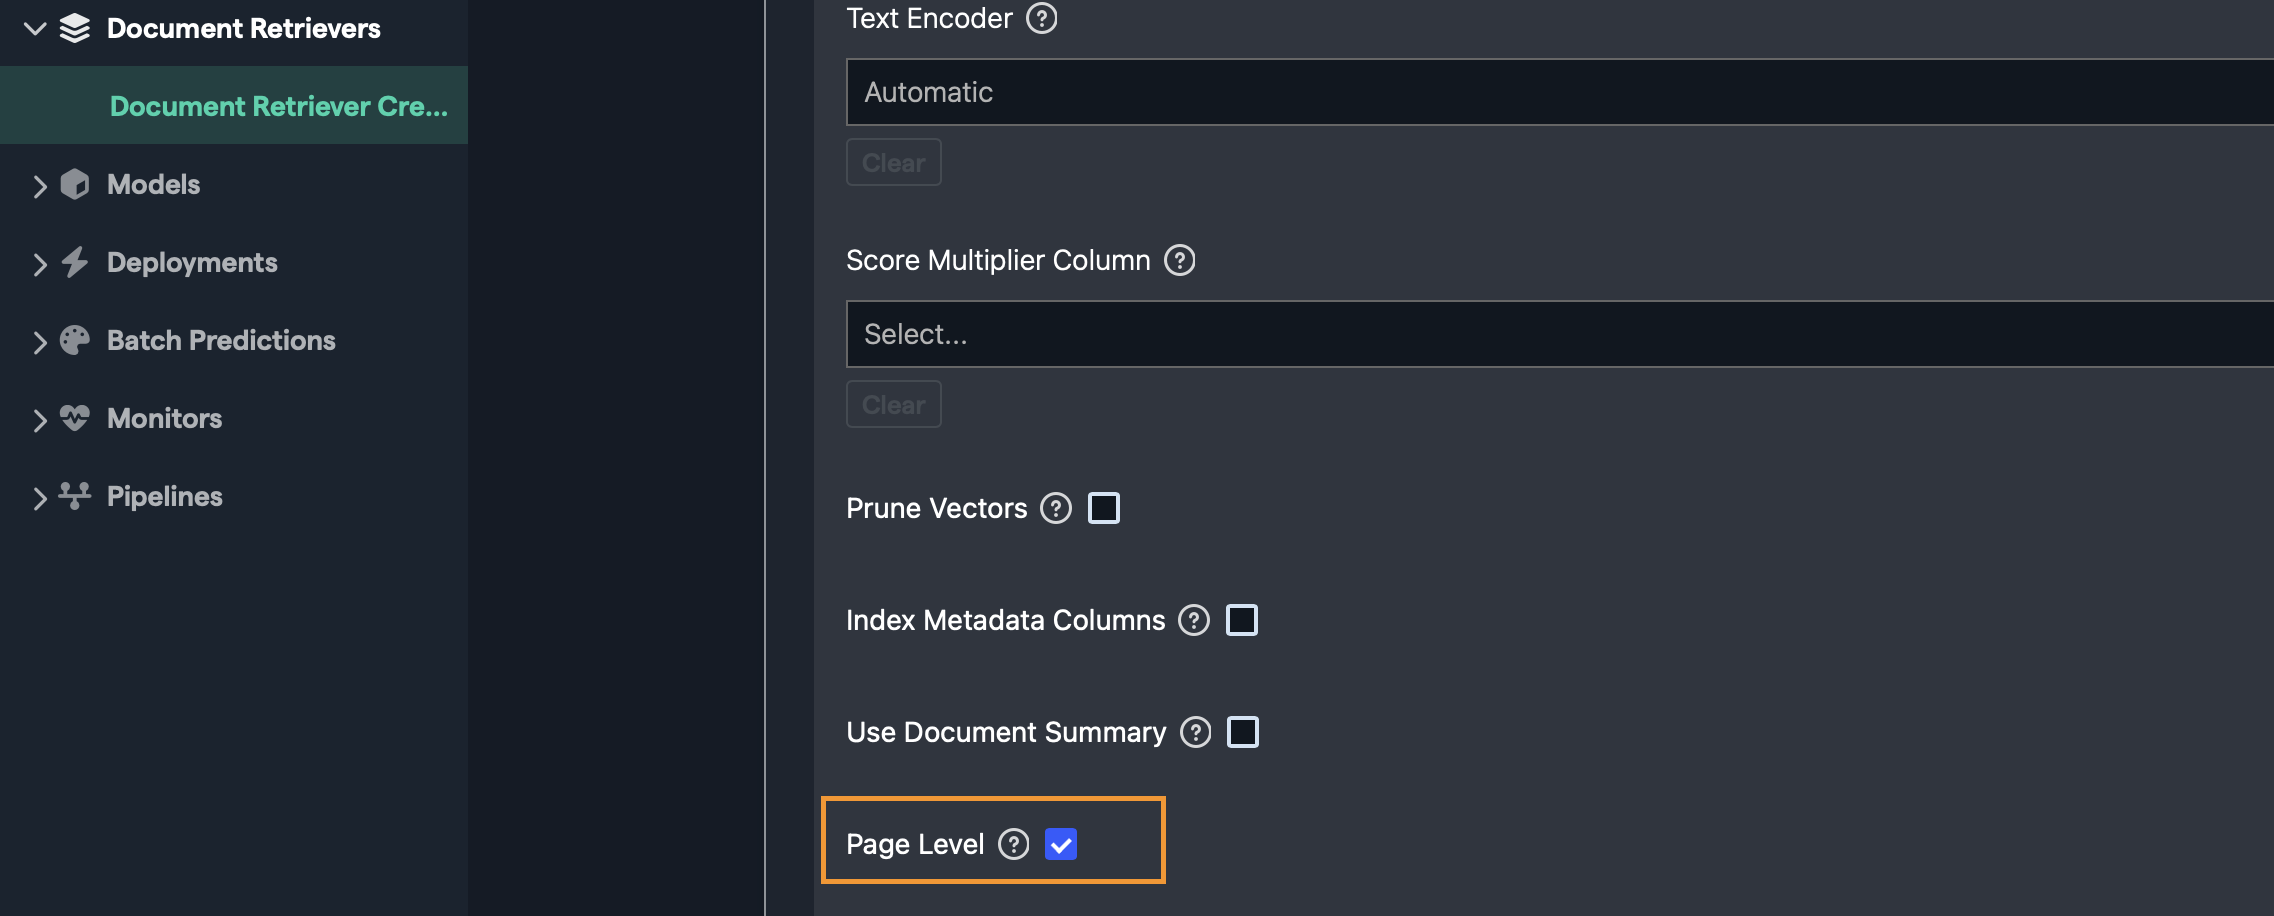This screenshot has height=916, width=2274.
Task: Open help for Text Encoder
Action: tap(1042, 18)
